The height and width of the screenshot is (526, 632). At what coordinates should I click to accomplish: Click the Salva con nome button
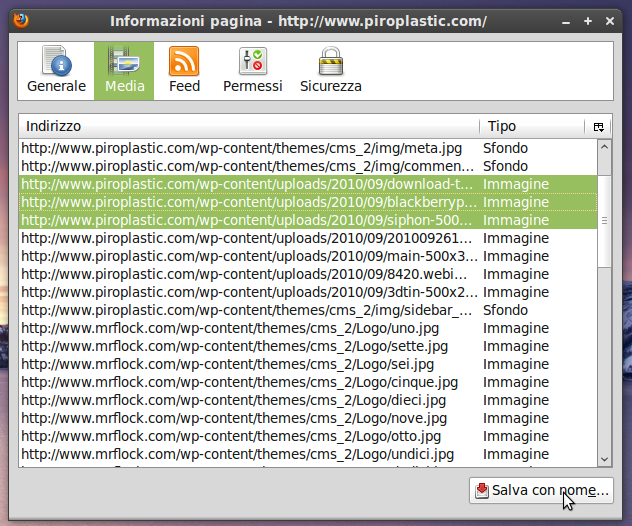click(541, 491)
